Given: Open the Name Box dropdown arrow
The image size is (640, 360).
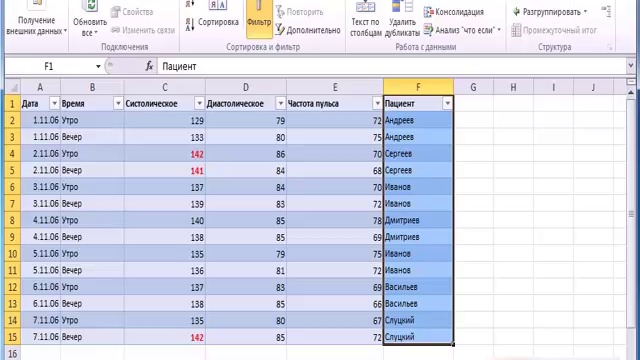Looking at the screenshot, I should point(98,67).
